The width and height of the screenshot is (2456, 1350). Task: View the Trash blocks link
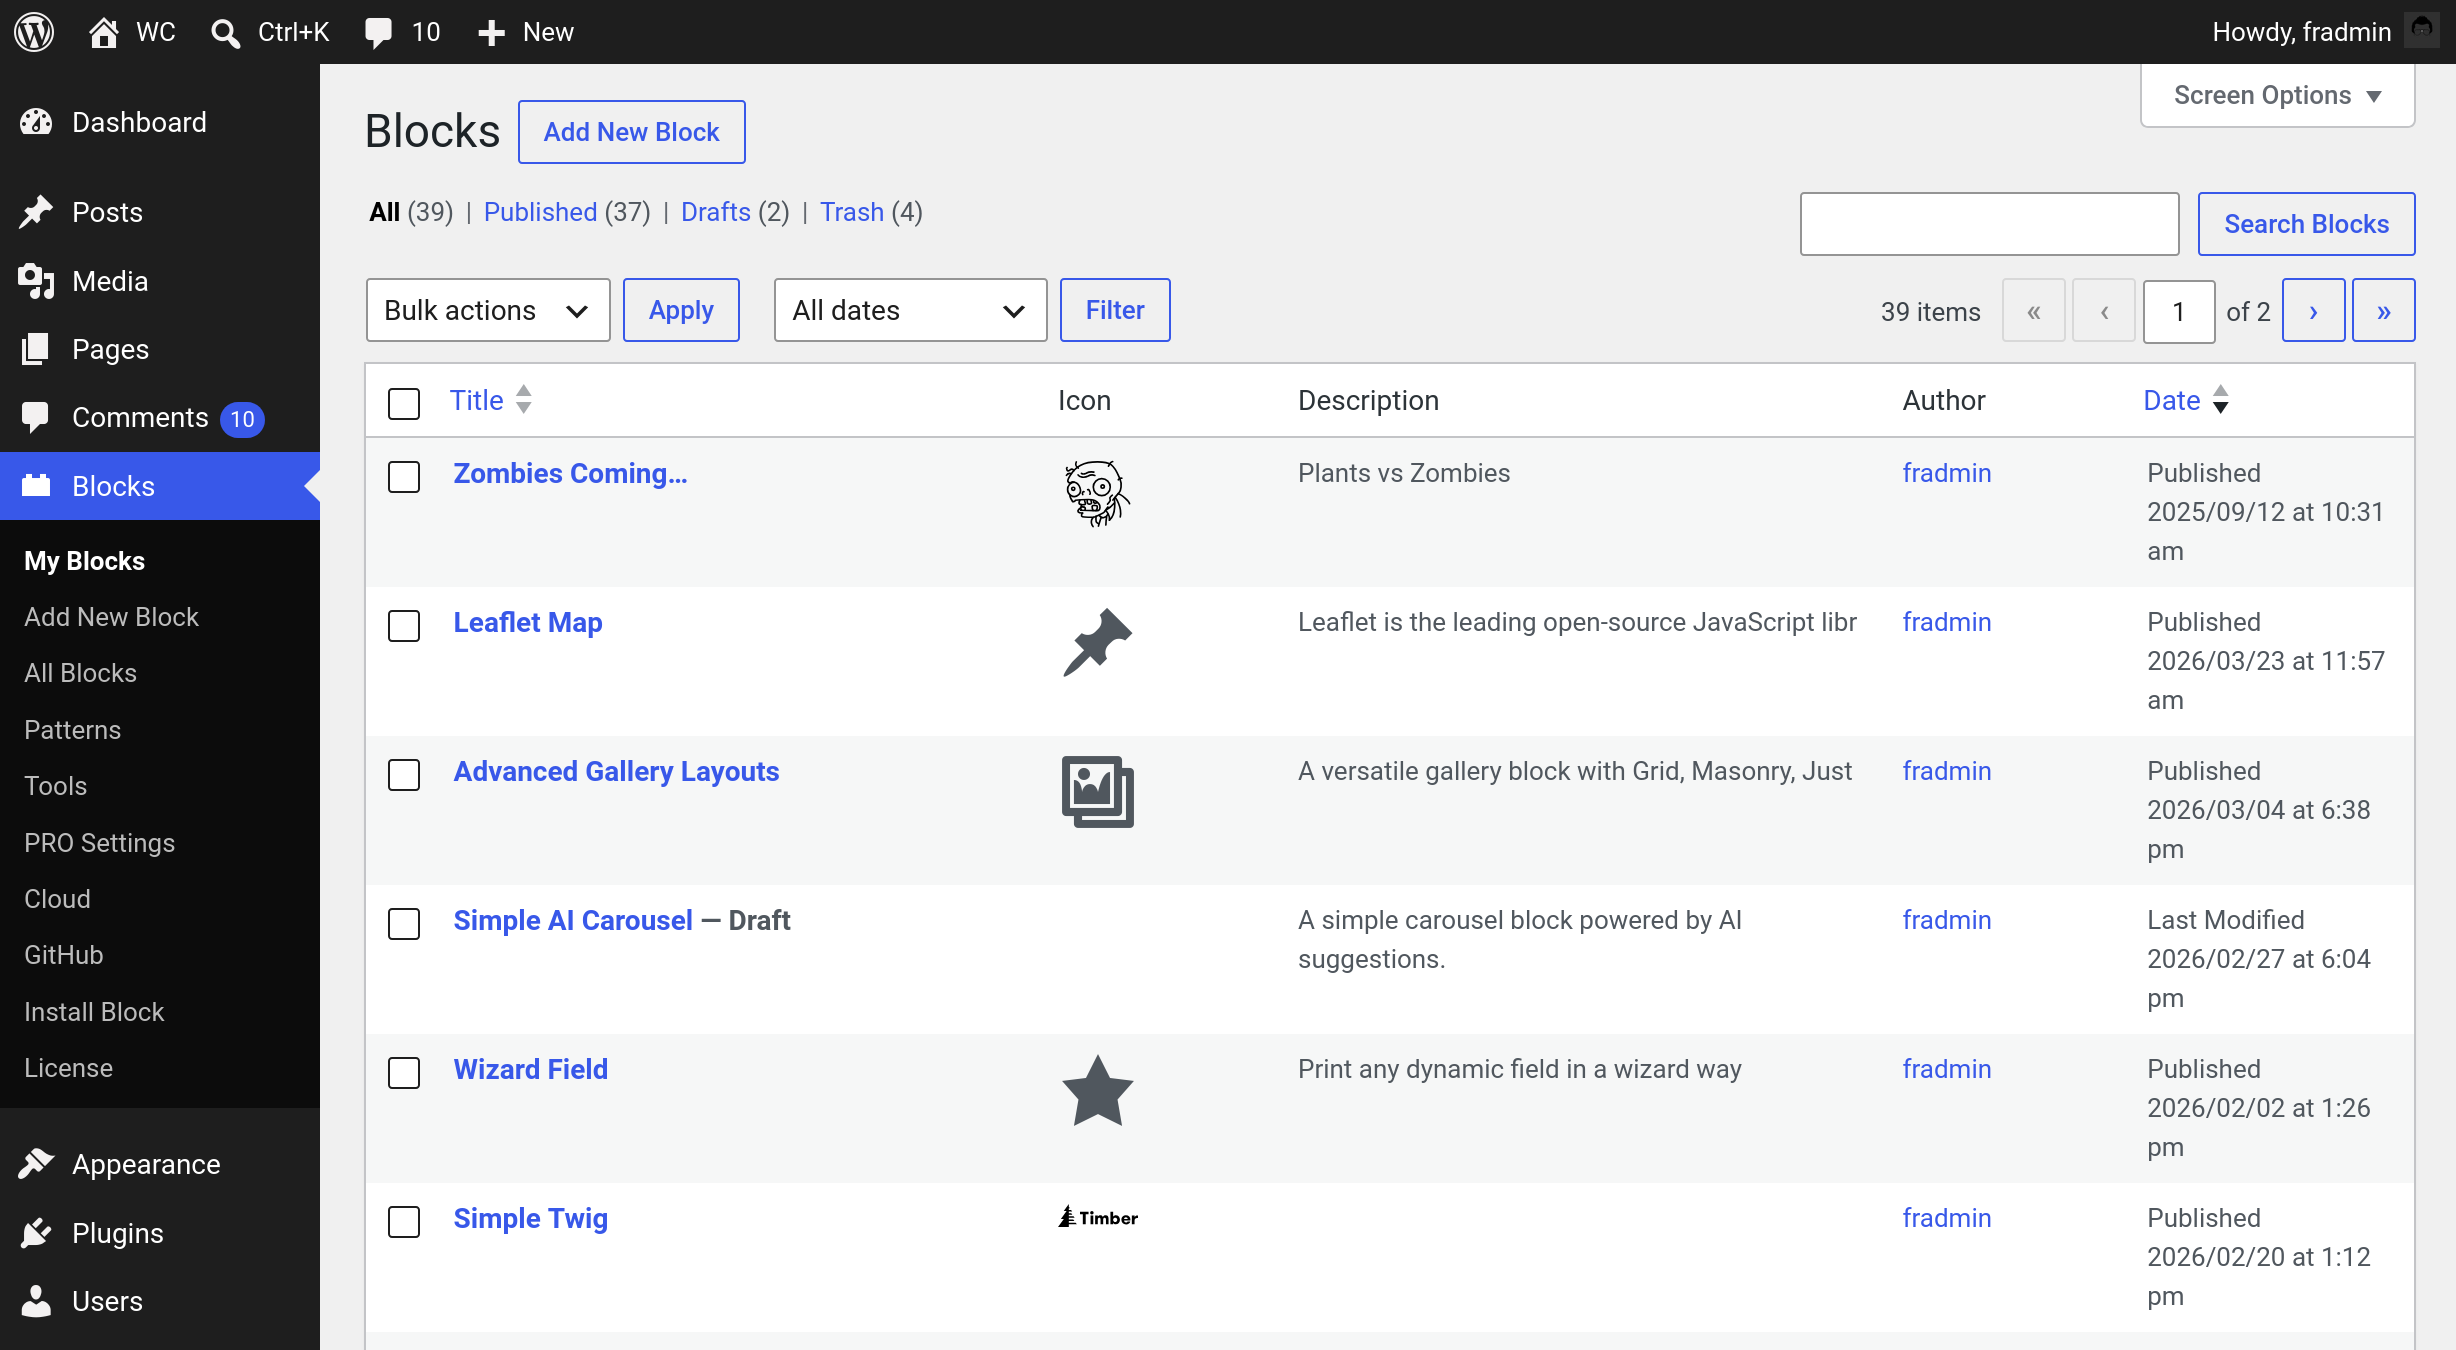852,212
